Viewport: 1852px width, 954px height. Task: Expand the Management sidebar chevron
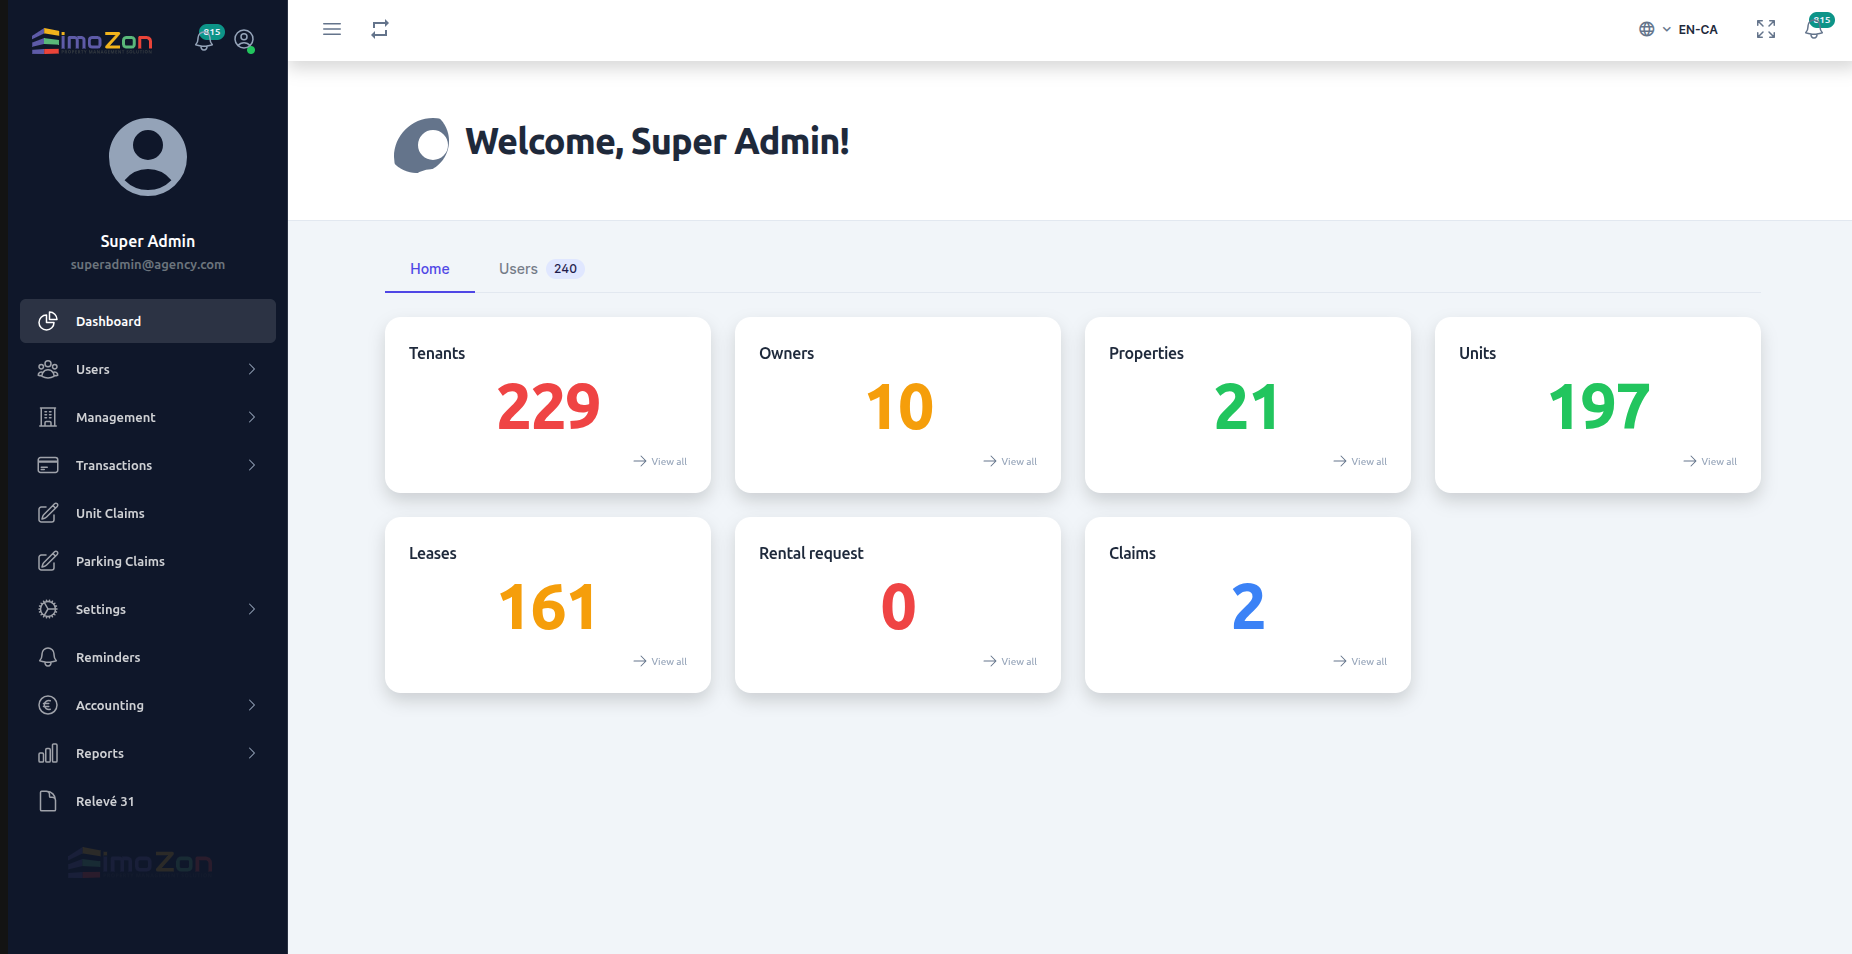pyautogui.click(x=252, y=417)
